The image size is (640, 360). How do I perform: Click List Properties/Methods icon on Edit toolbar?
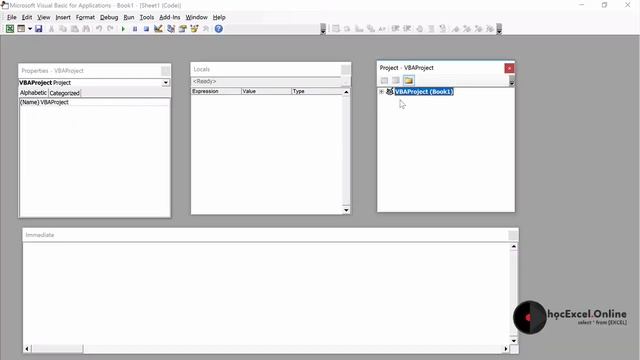(336, 29)
